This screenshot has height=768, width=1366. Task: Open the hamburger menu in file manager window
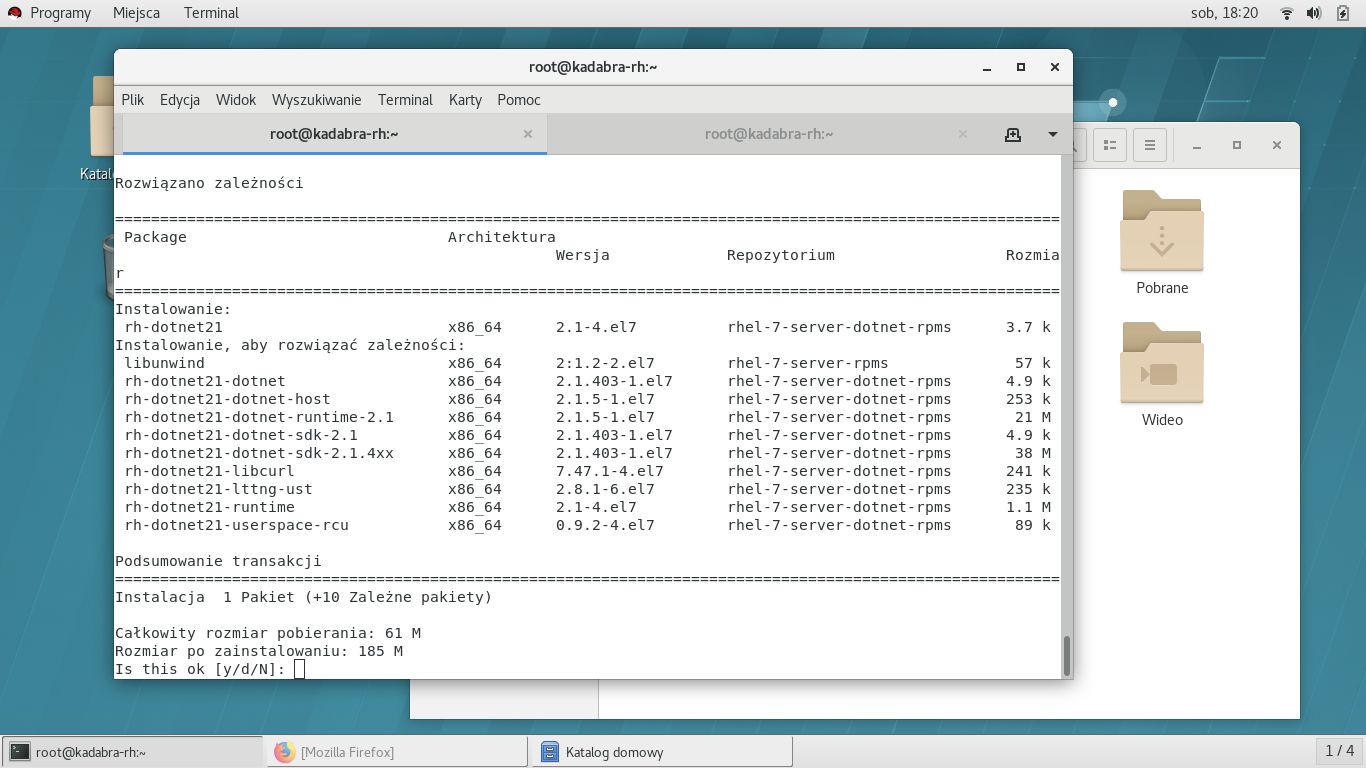(1150, 145)
